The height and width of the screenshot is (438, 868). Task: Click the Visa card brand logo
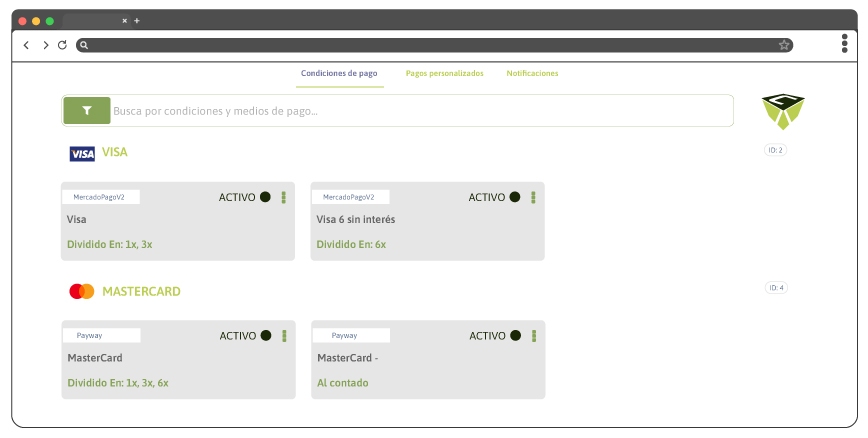click(x=82, y=154)
